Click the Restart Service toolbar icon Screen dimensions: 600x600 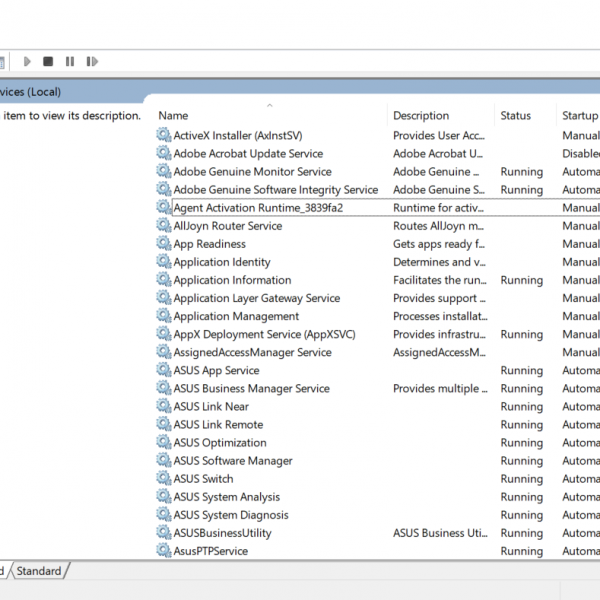(91, 62)
